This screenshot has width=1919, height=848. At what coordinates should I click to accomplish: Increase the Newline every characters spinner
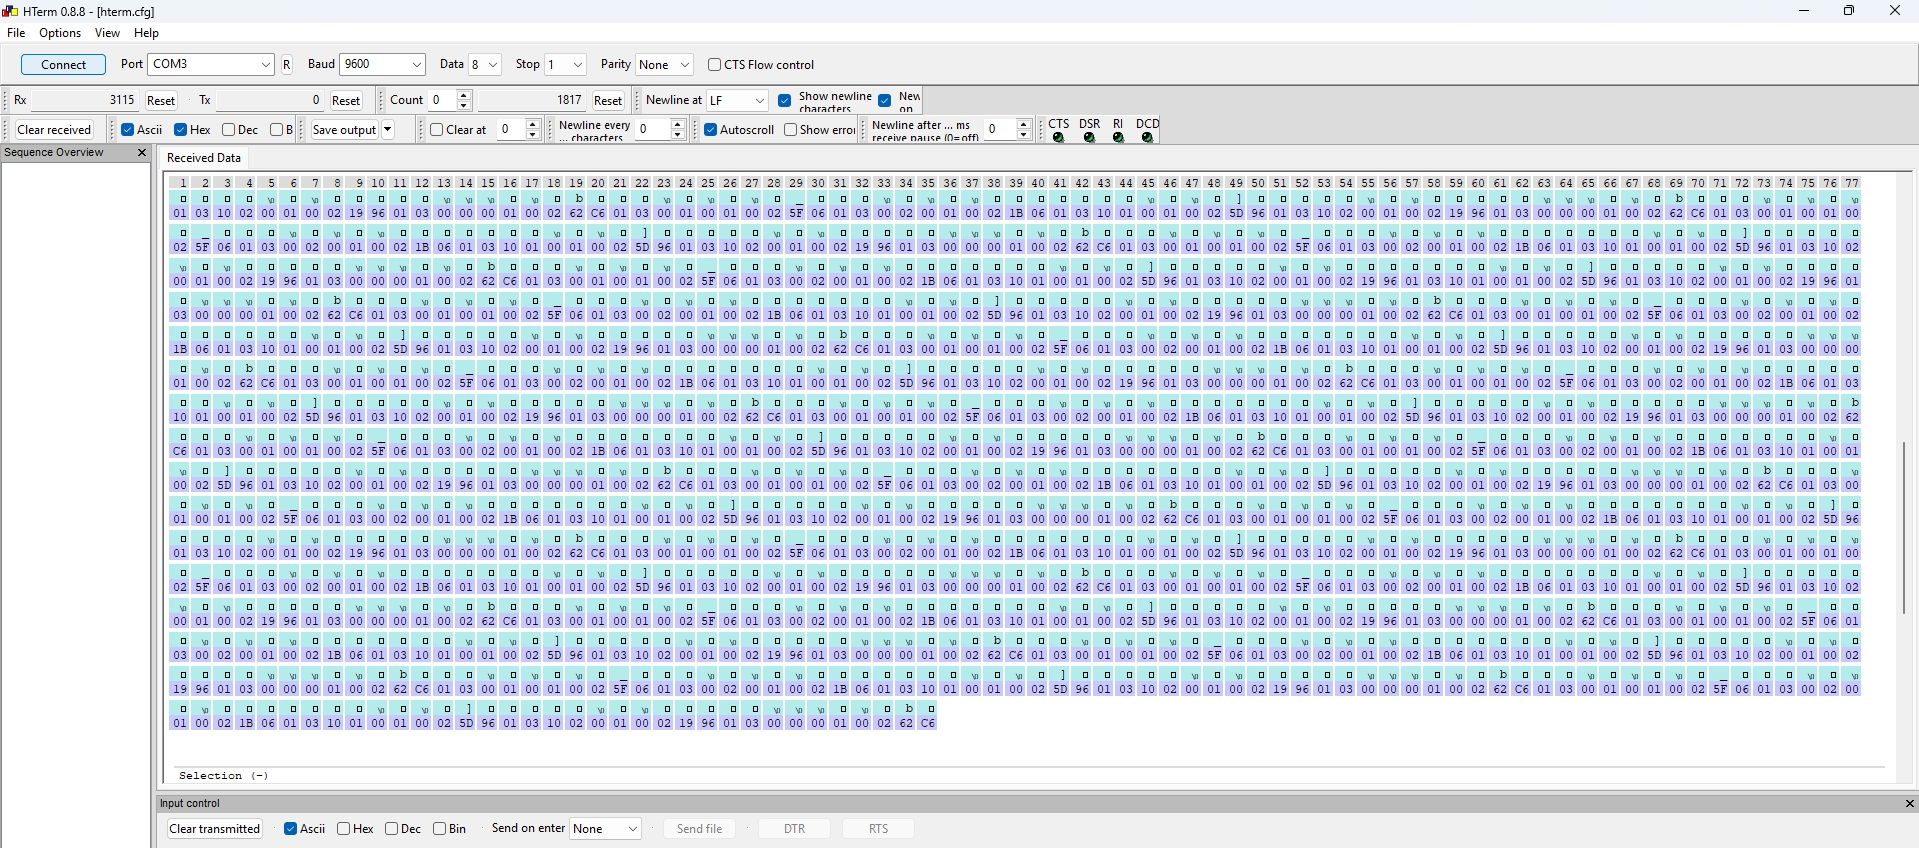click(678, 124)
